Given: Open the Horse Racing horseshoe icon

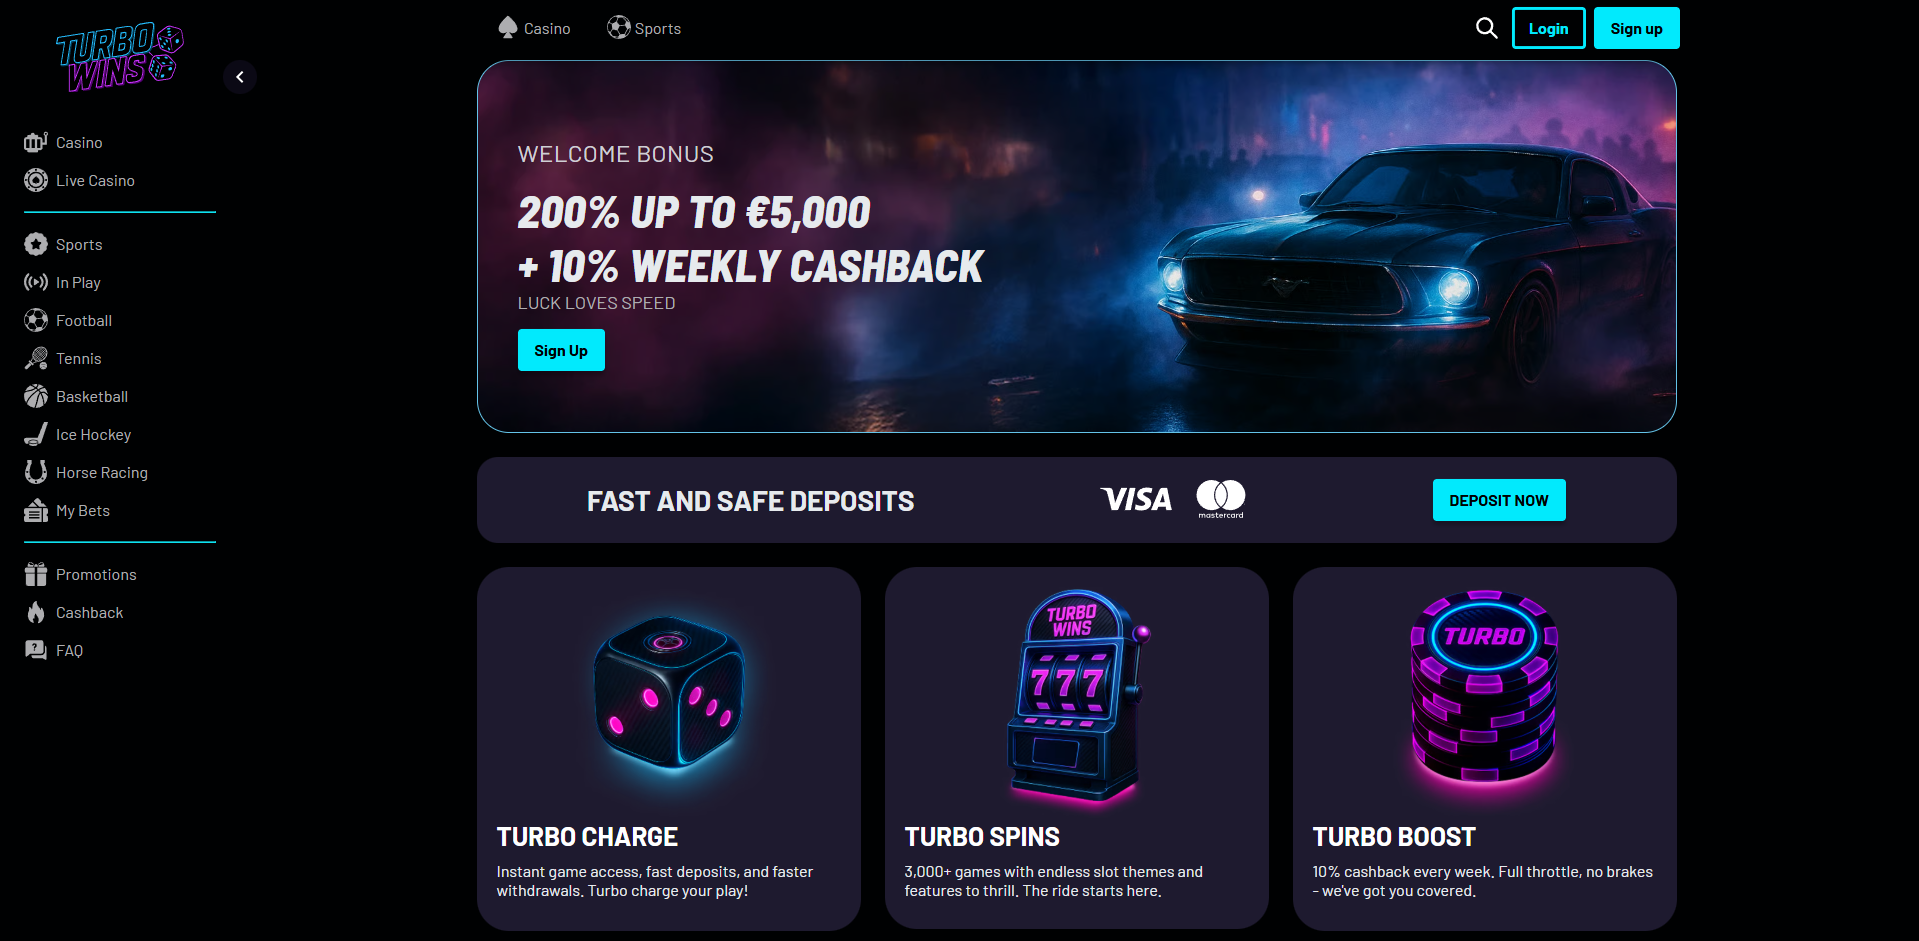Looking at the screenshot, I should click(36, 472).
